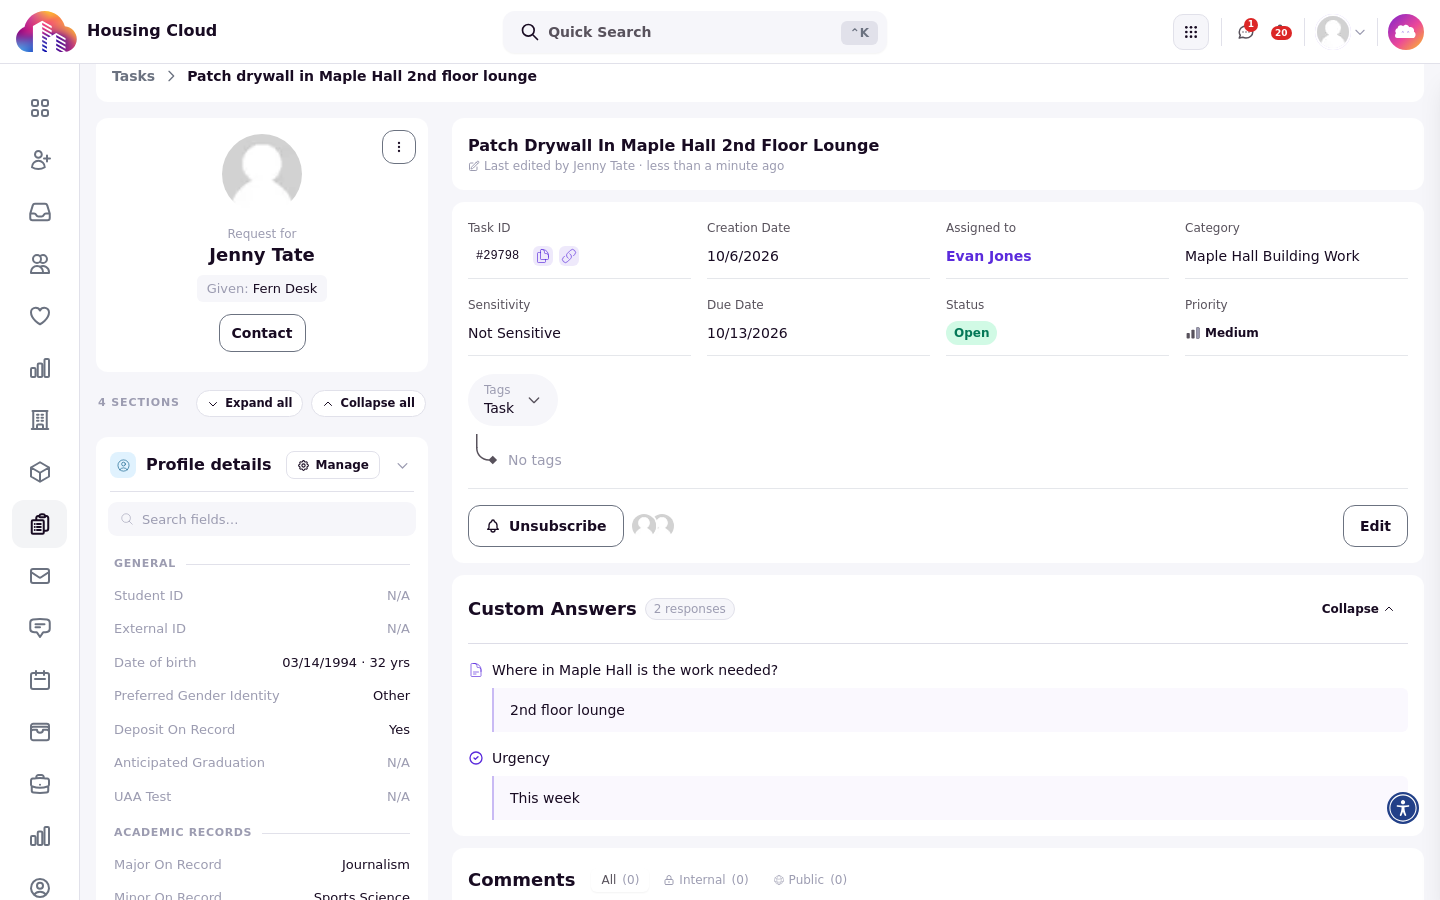Image resolution: width=1440 pixels, height=900 pixels.
Task: Open the envelope mail icon in sidebar
Action: click(x=40, y=576)
